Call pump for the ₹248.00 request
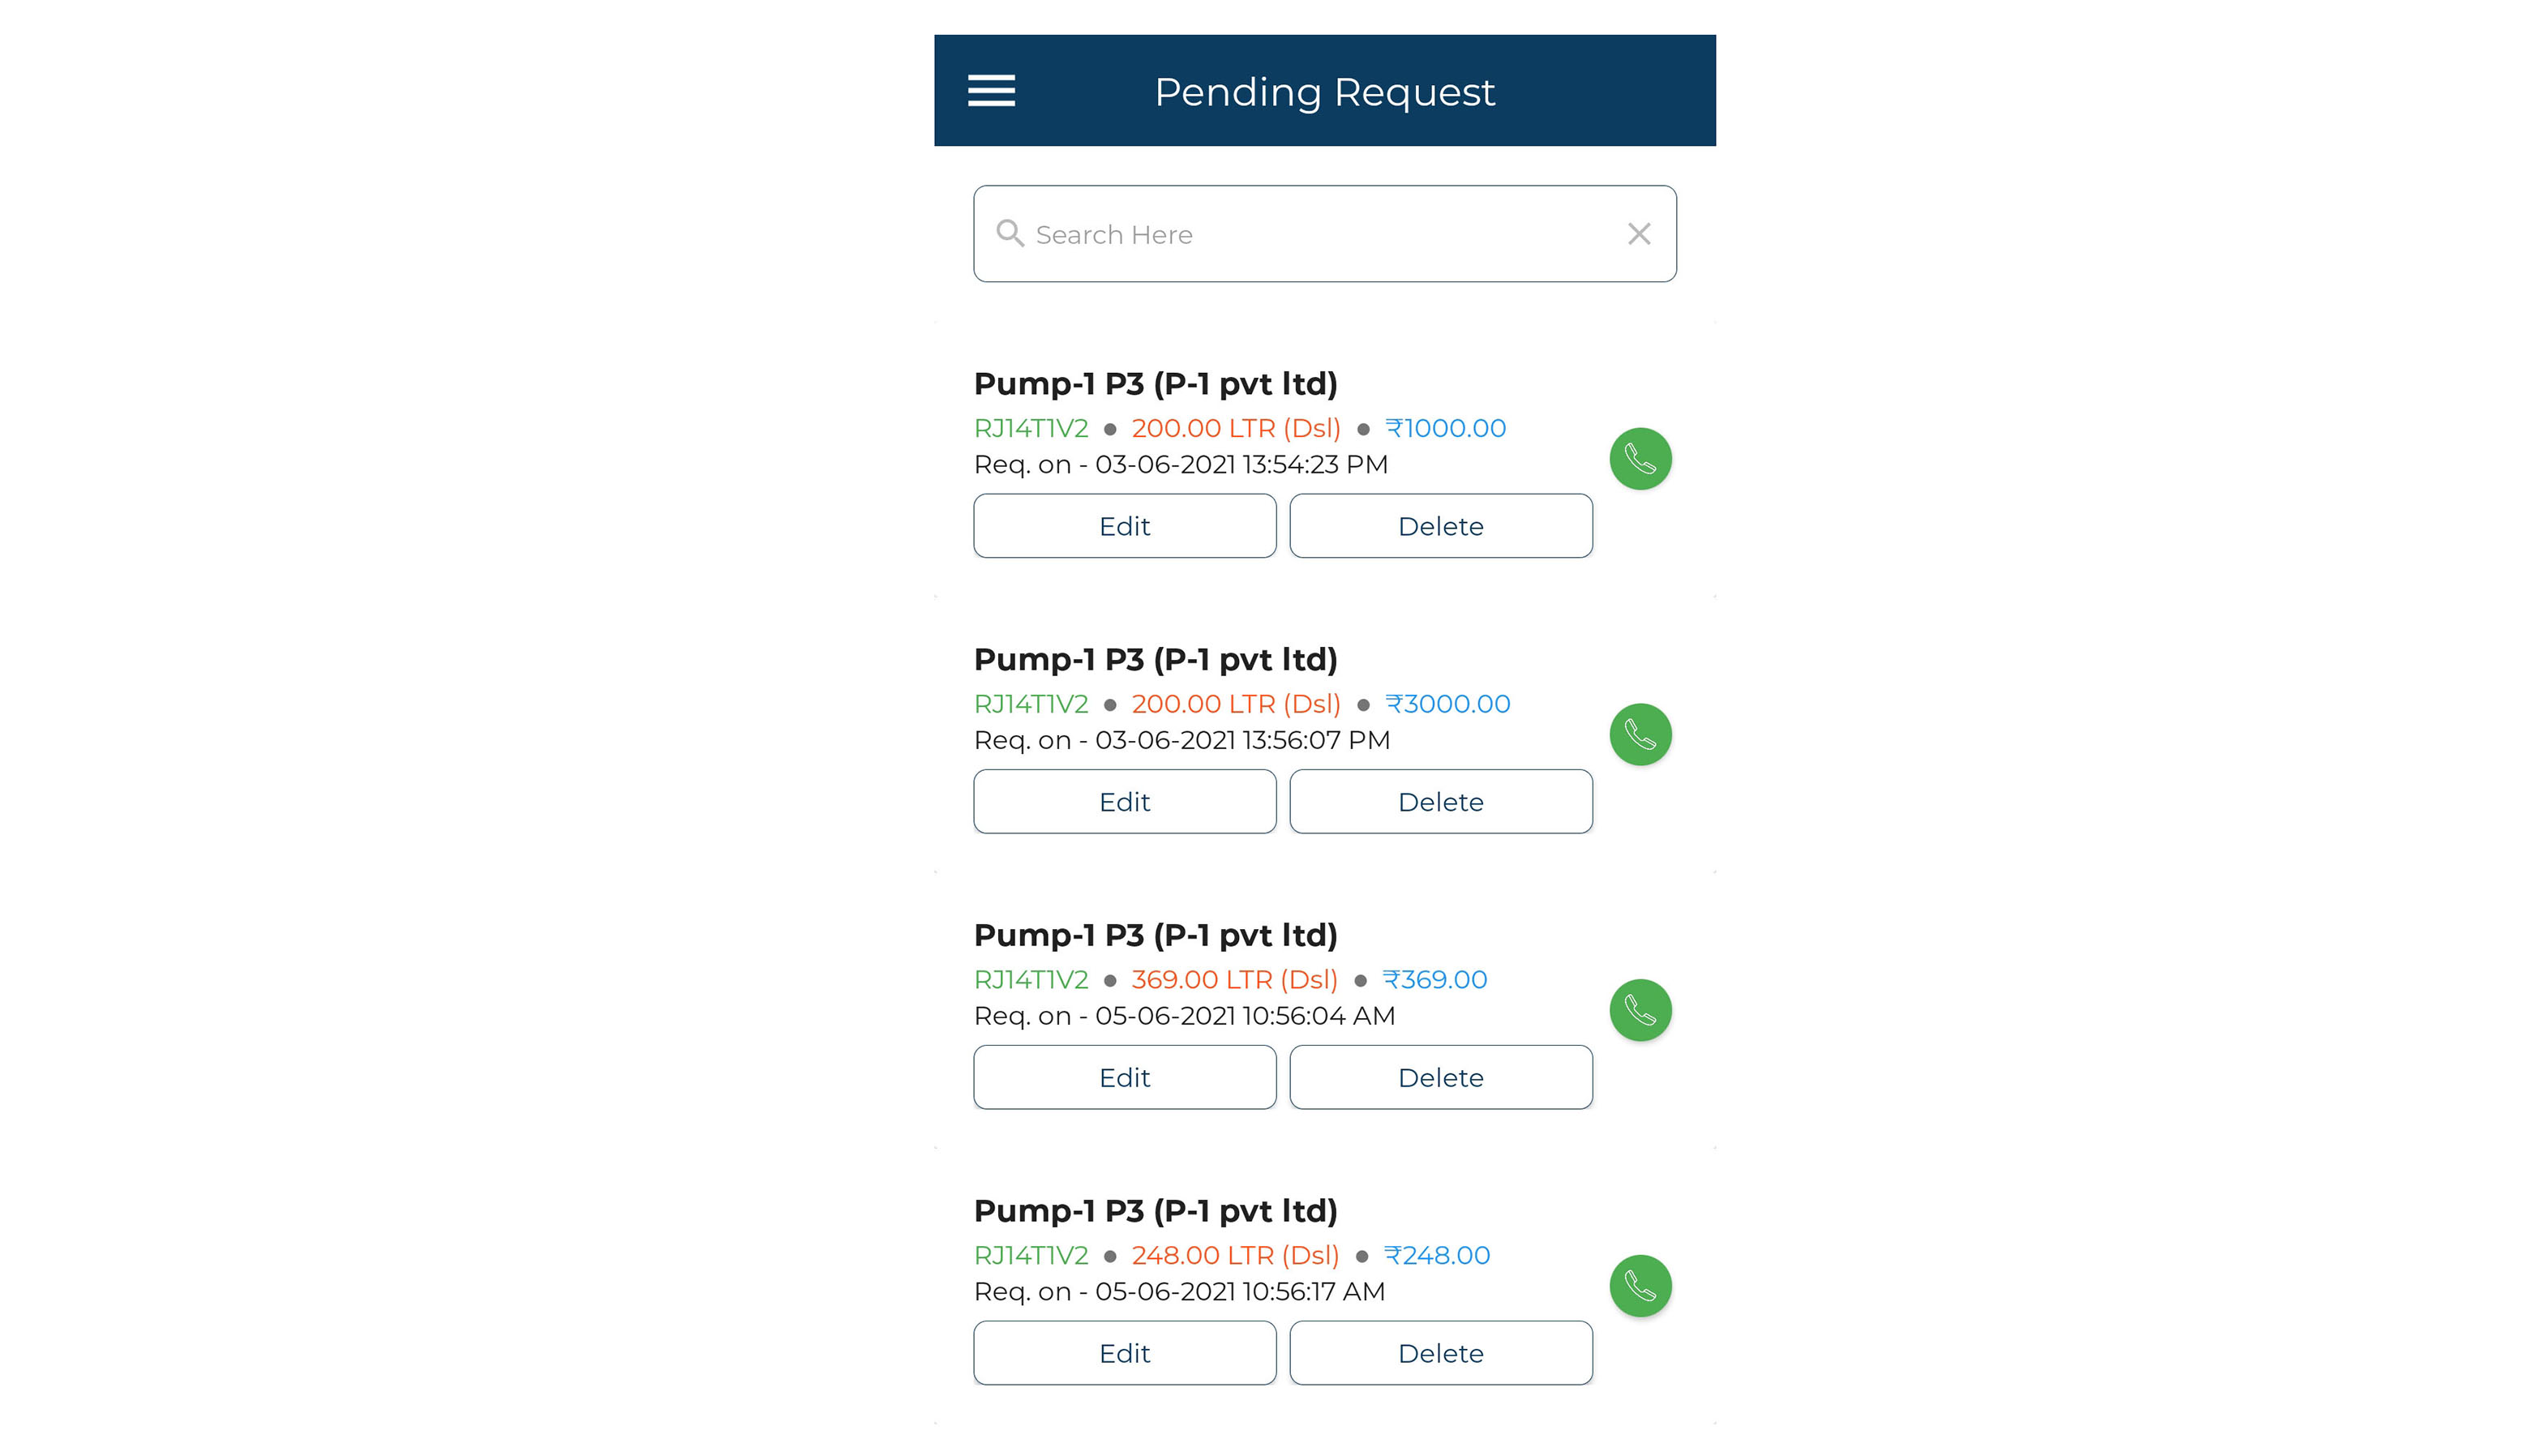 (1640, 1286)
